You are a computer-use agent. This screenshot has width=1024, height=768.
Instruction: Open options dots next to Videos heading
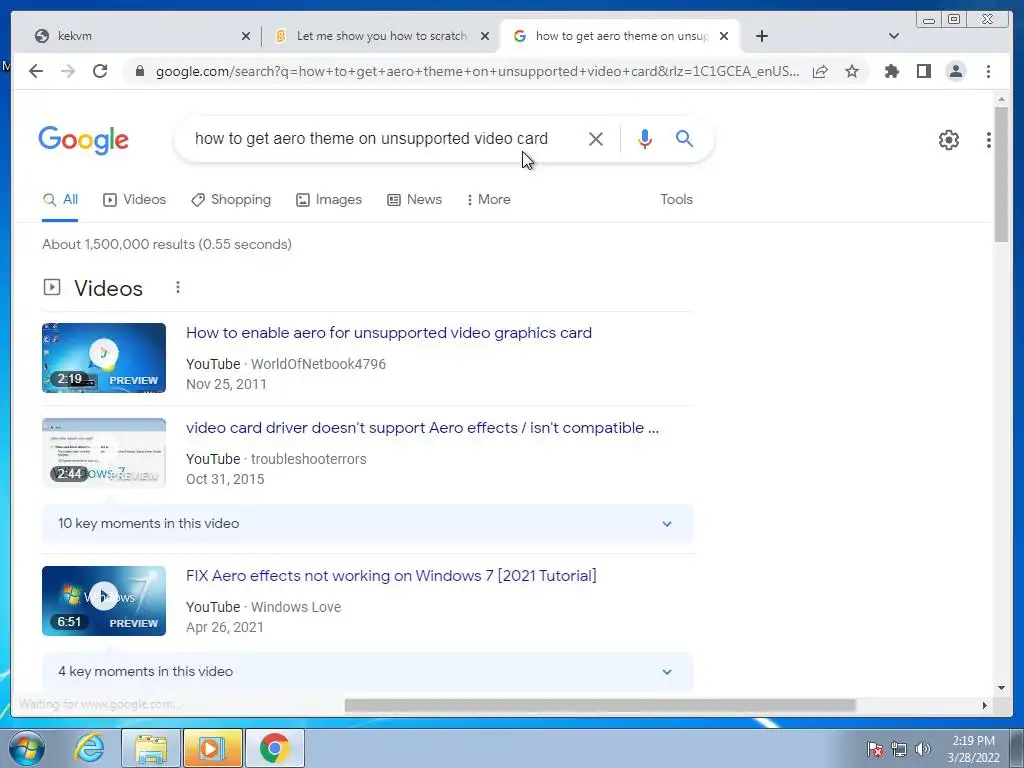pyautogui.click(x=178, y=287)
